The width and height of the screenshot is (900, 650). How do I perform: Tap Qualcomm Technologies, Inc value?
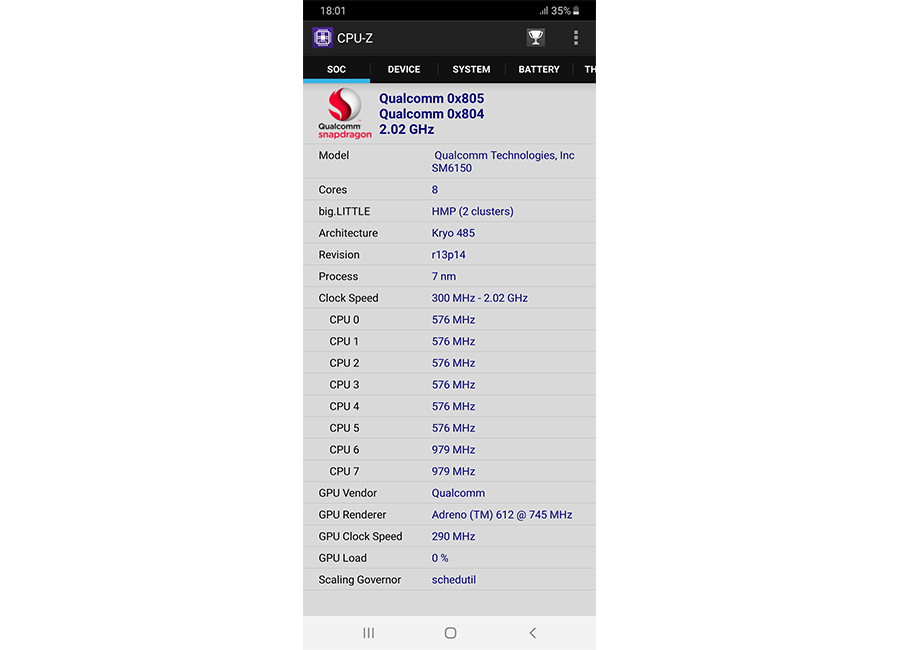(504, 155)
